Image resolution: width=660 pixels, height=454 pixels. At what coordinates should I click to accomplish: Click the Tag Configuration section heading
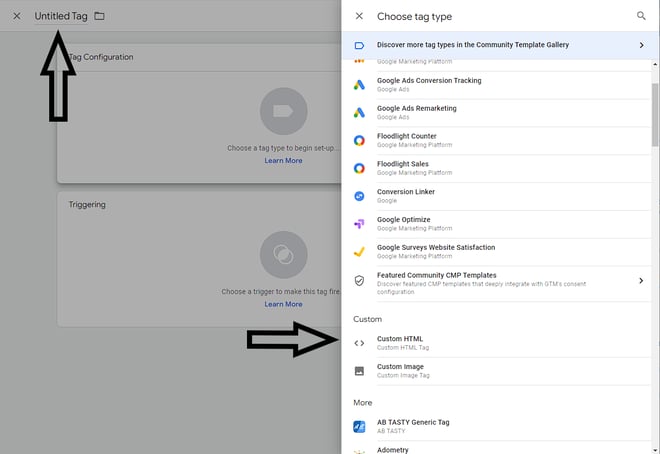point(101,57)
